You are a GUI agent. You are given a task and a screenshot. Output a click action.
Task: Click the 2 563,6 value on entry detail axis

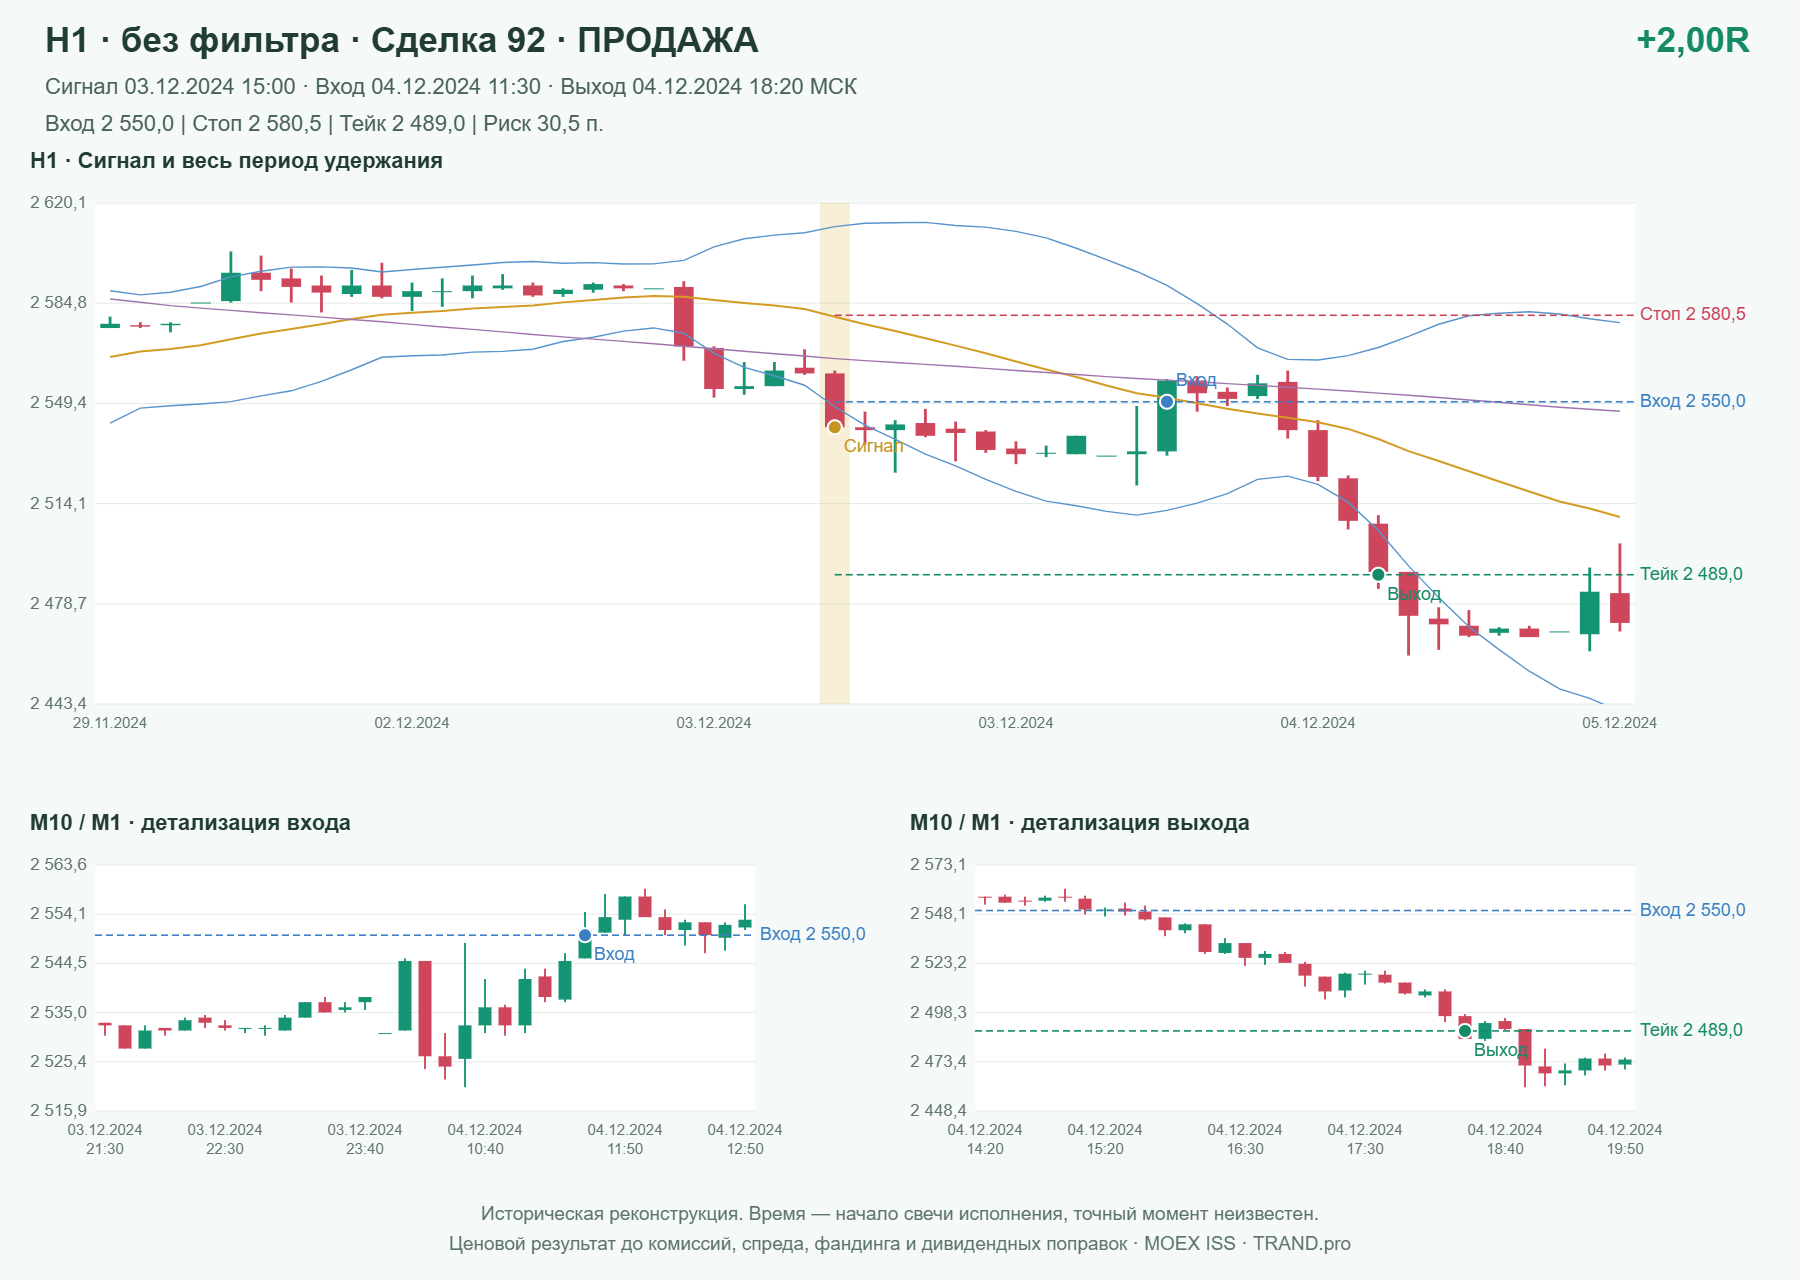(58, 865)
